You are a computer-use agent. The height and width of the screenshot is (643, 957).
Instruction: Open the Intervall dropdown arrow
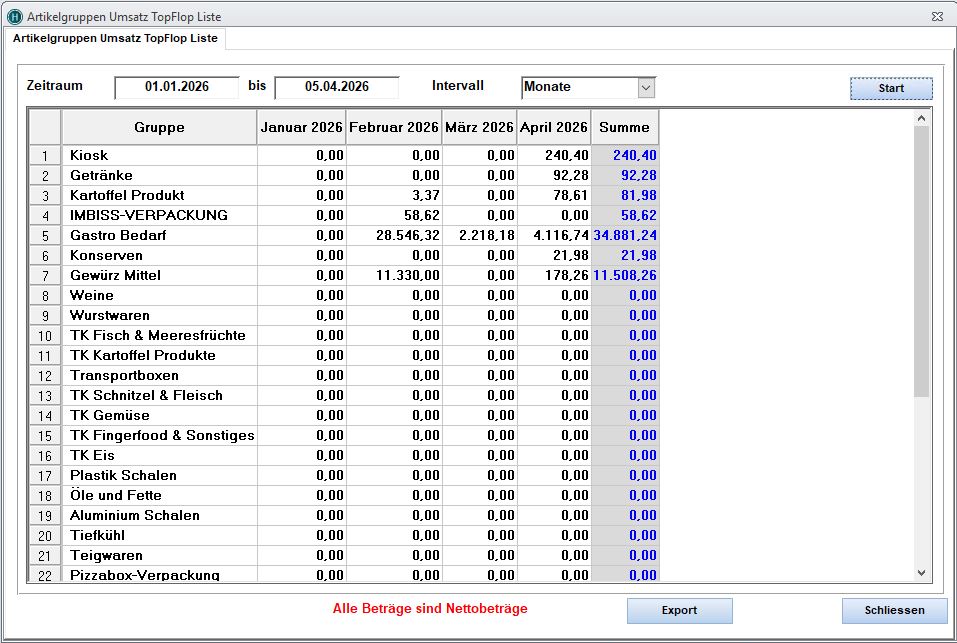coord(646,88)
